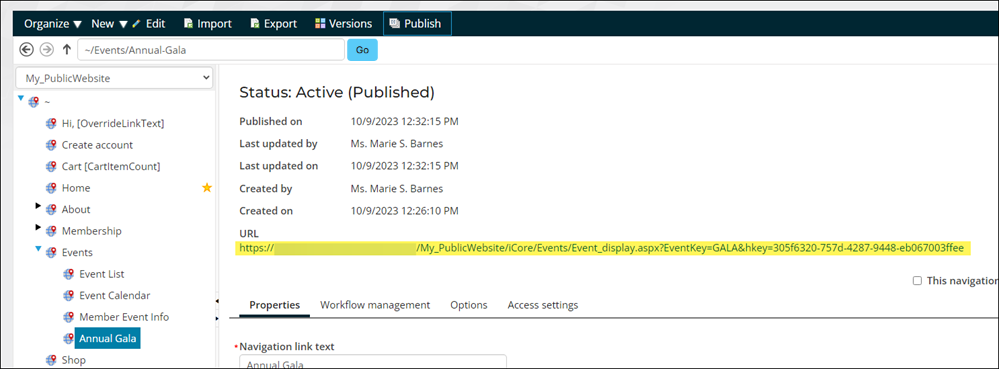Open the Versions toolbar item
Screen dimensions: 999x369
coord(343,24)
